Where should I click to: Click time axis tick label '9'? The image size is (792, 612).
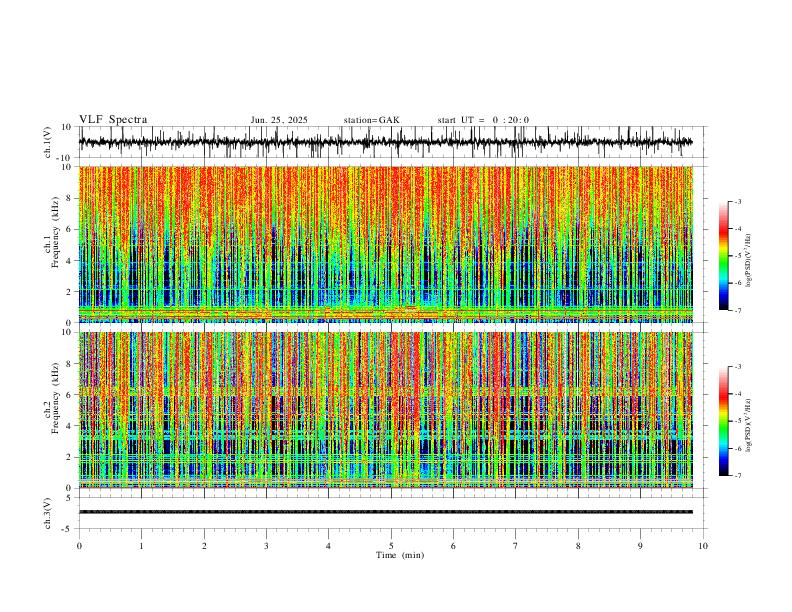(640, 546)
